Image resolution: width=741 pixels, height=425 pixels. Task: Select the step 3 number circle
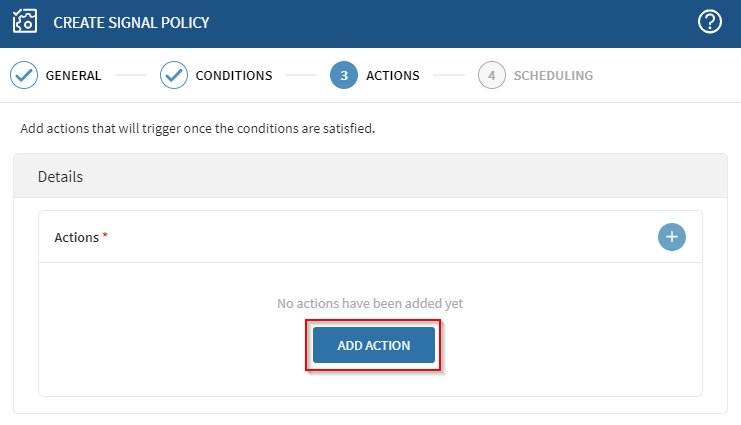(343, 75)
